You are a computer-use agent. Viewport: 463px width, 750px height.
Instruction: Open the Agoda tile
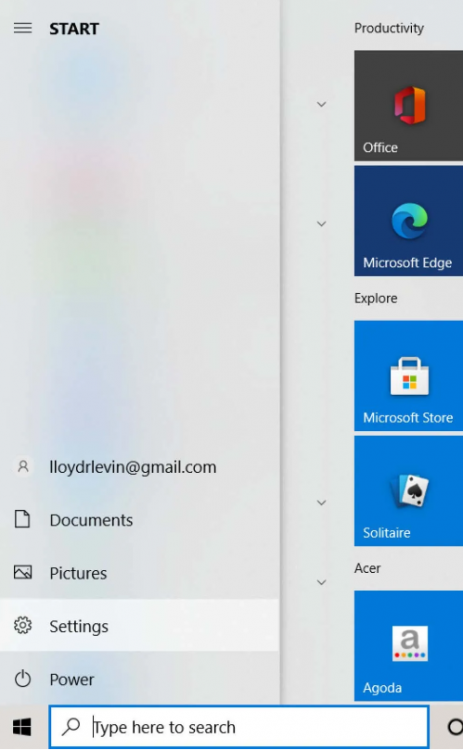(x=408, y=646)
